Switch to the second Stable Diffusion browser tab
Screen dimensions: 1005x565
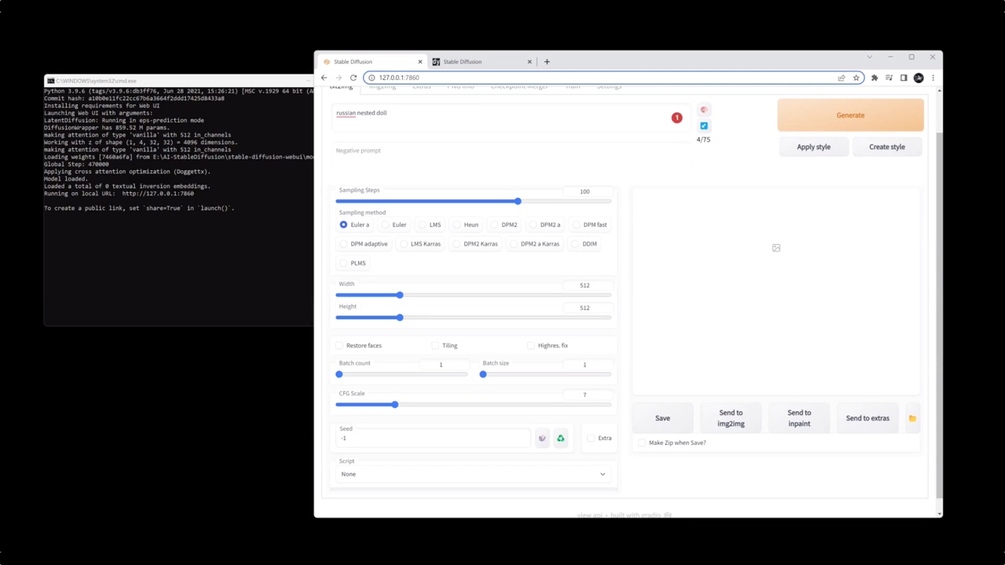pos(482,61)
